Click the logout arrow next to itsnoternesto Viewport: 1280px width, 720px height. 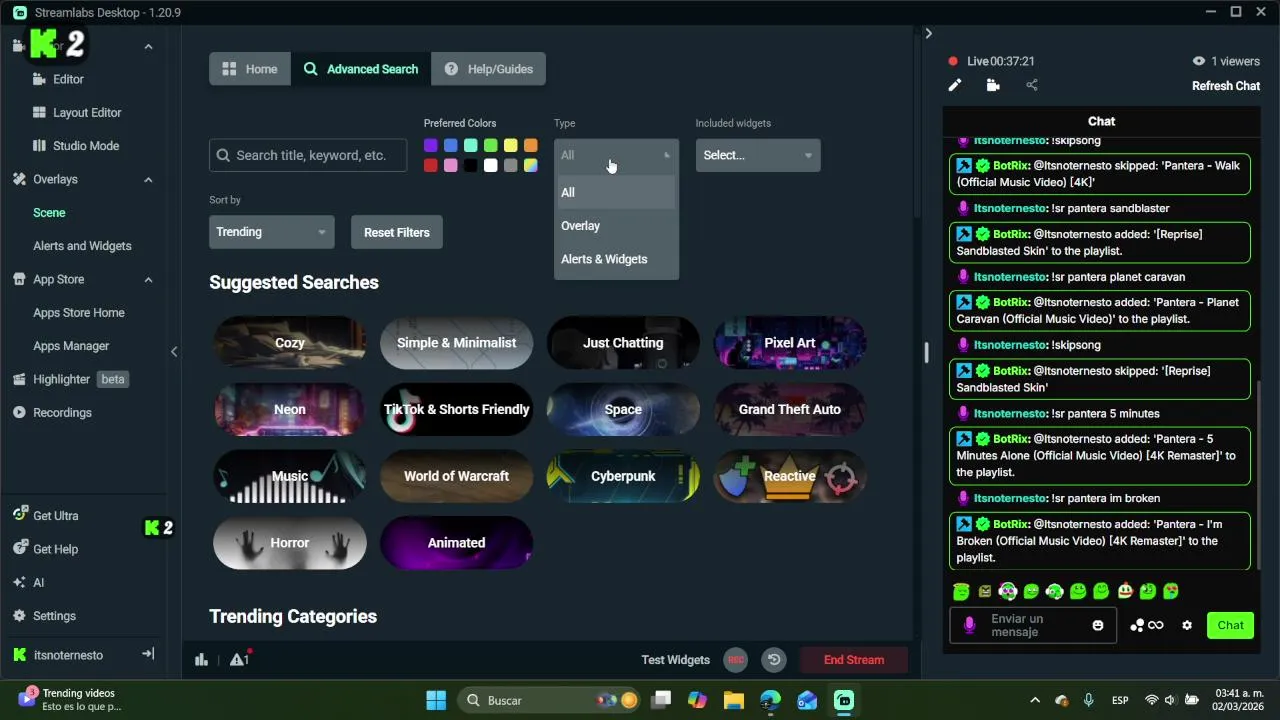pos(148,654)
